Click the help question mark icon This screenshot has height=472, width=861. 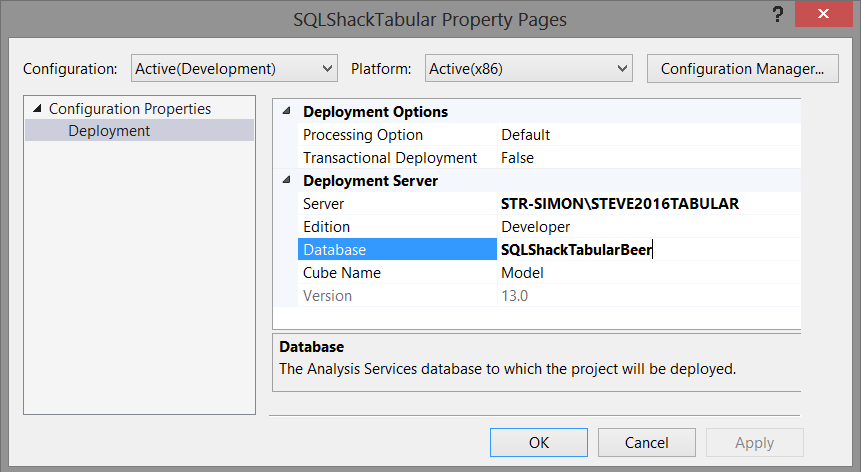777,16
